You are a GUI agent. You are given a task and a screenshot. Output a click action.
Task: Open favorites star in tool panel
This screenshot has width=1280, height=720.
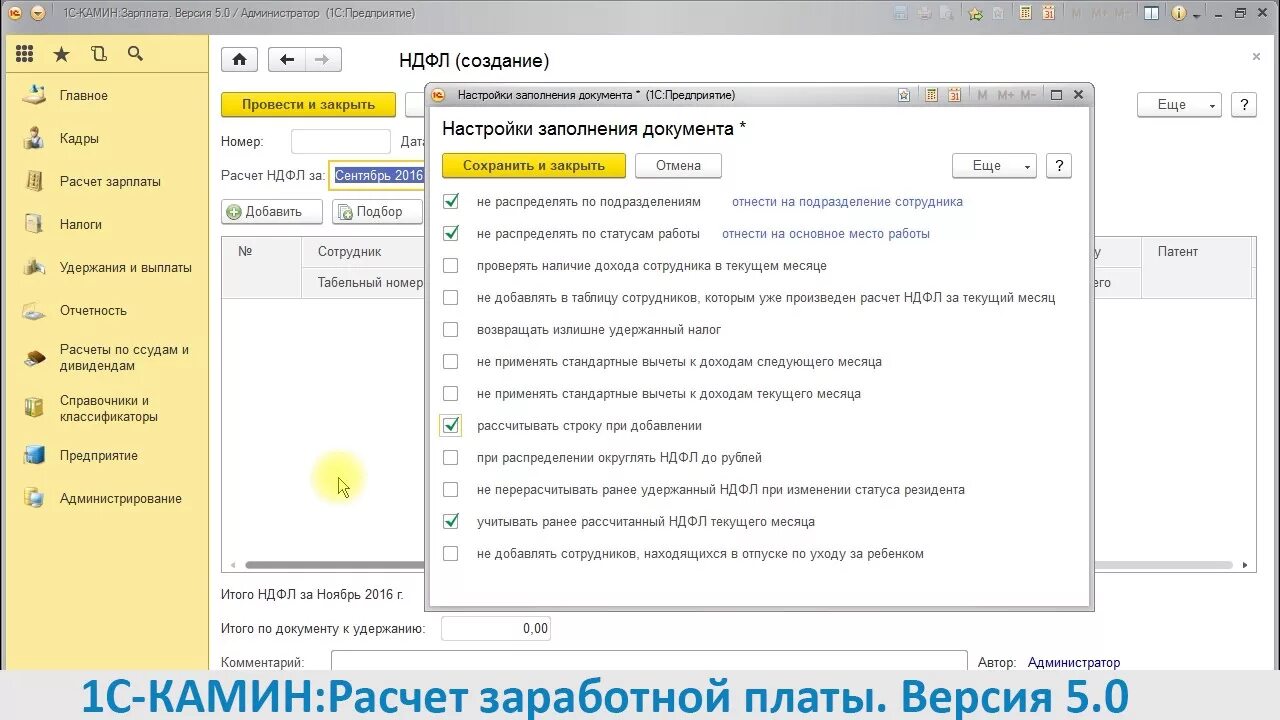[61, 54]
